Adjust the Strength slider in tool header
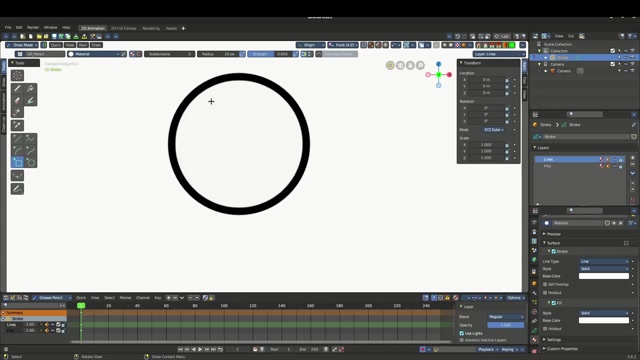Screen dimensions: 640x360 tap(270, 54)
